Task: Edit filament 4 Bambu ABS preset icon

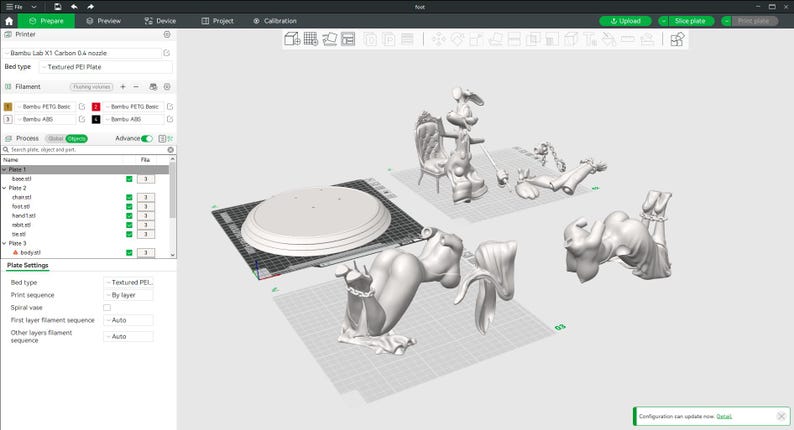Action: click(x=170, y=119)
